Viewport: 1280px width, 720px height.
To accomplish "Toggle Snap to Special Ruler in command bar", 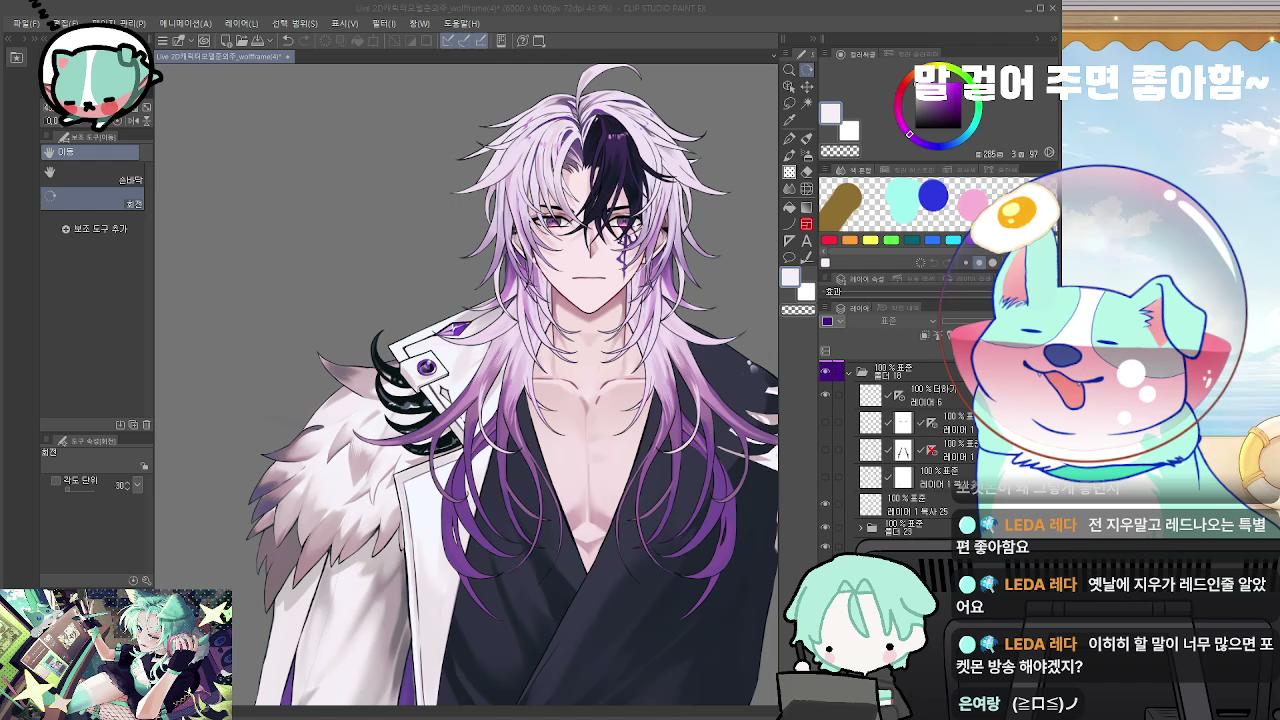I will [x=465, y=41].
